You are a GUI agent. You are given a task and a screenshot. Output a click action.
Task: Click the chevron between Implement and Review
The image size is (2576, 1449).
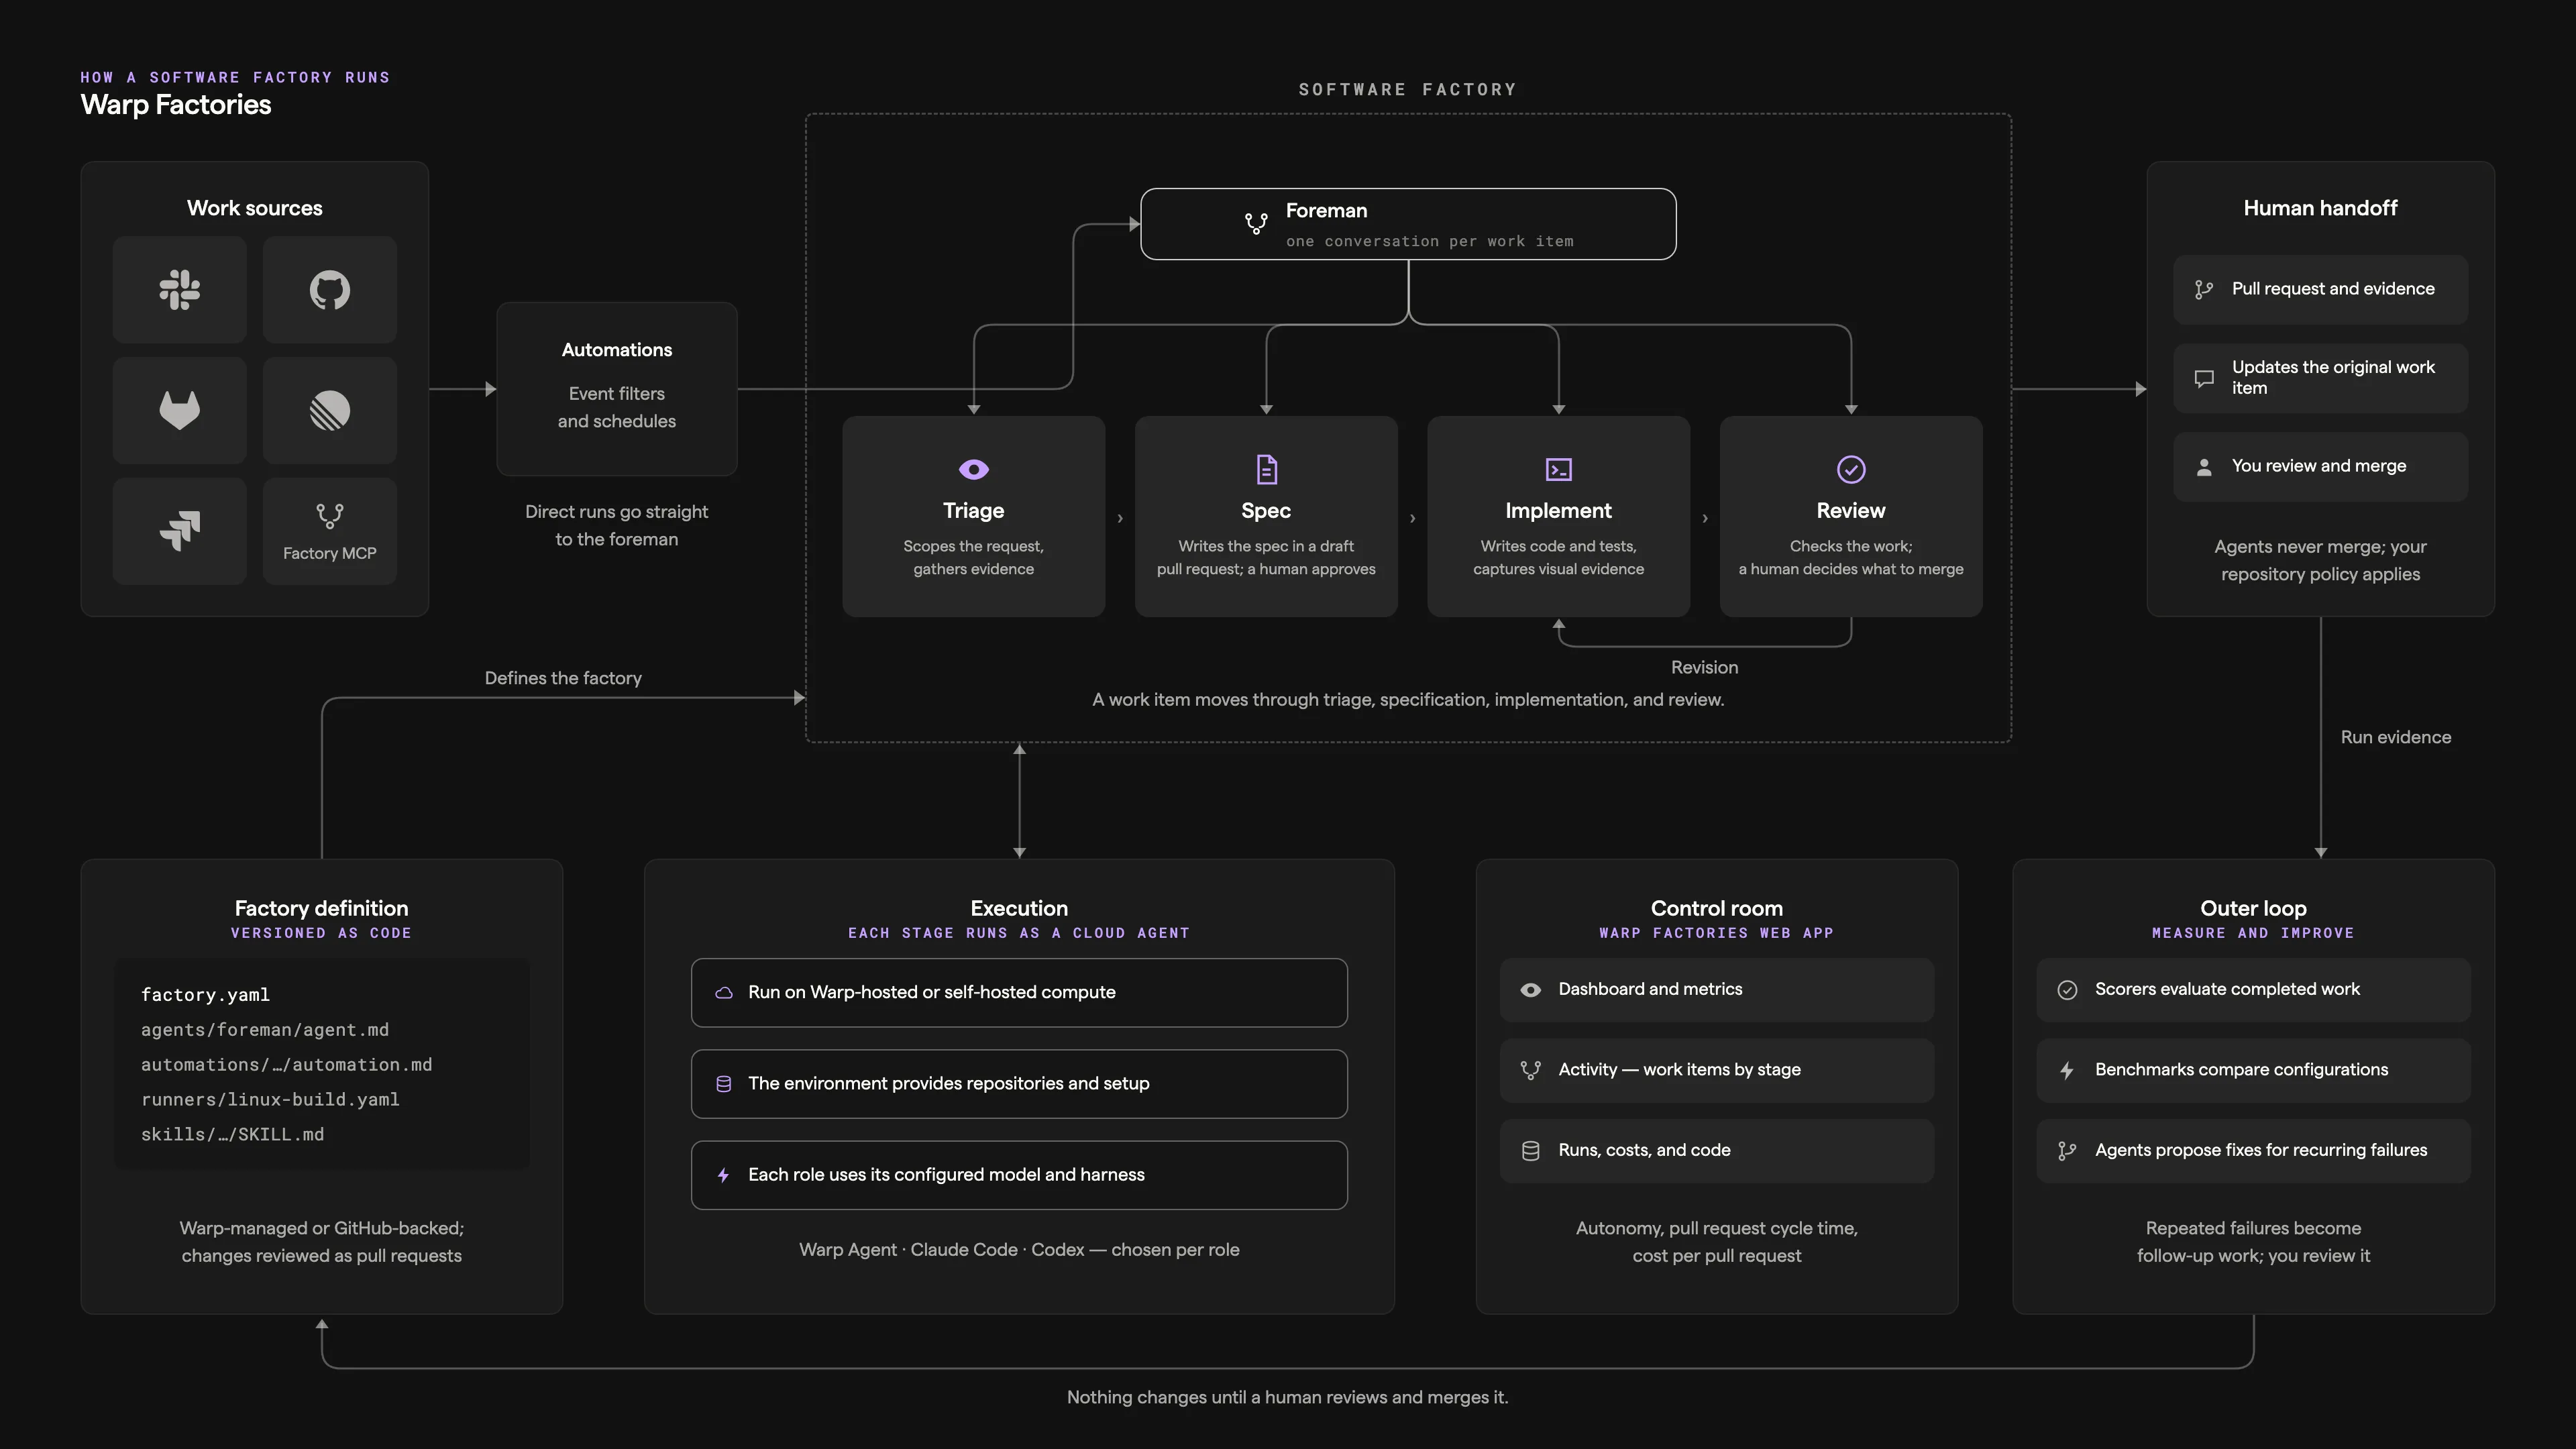[x=1705, y=518]
